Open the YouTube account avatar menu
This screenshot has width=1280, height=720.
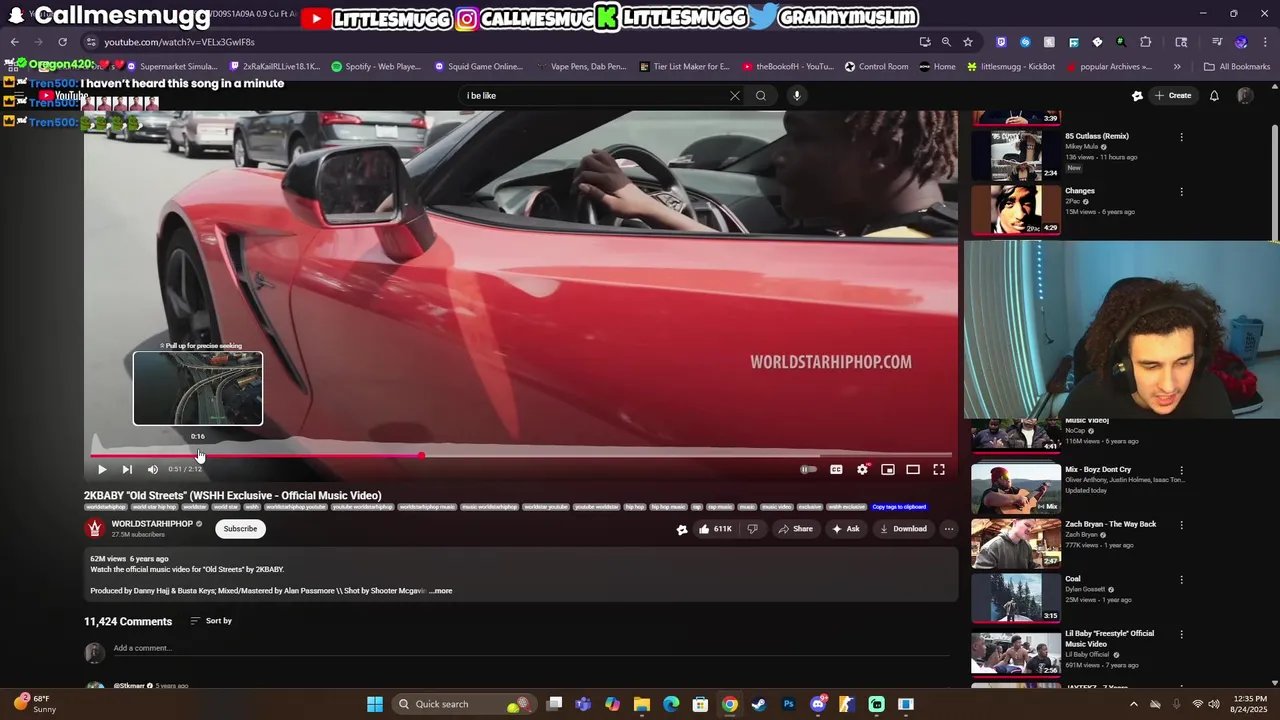(1245, 96)
